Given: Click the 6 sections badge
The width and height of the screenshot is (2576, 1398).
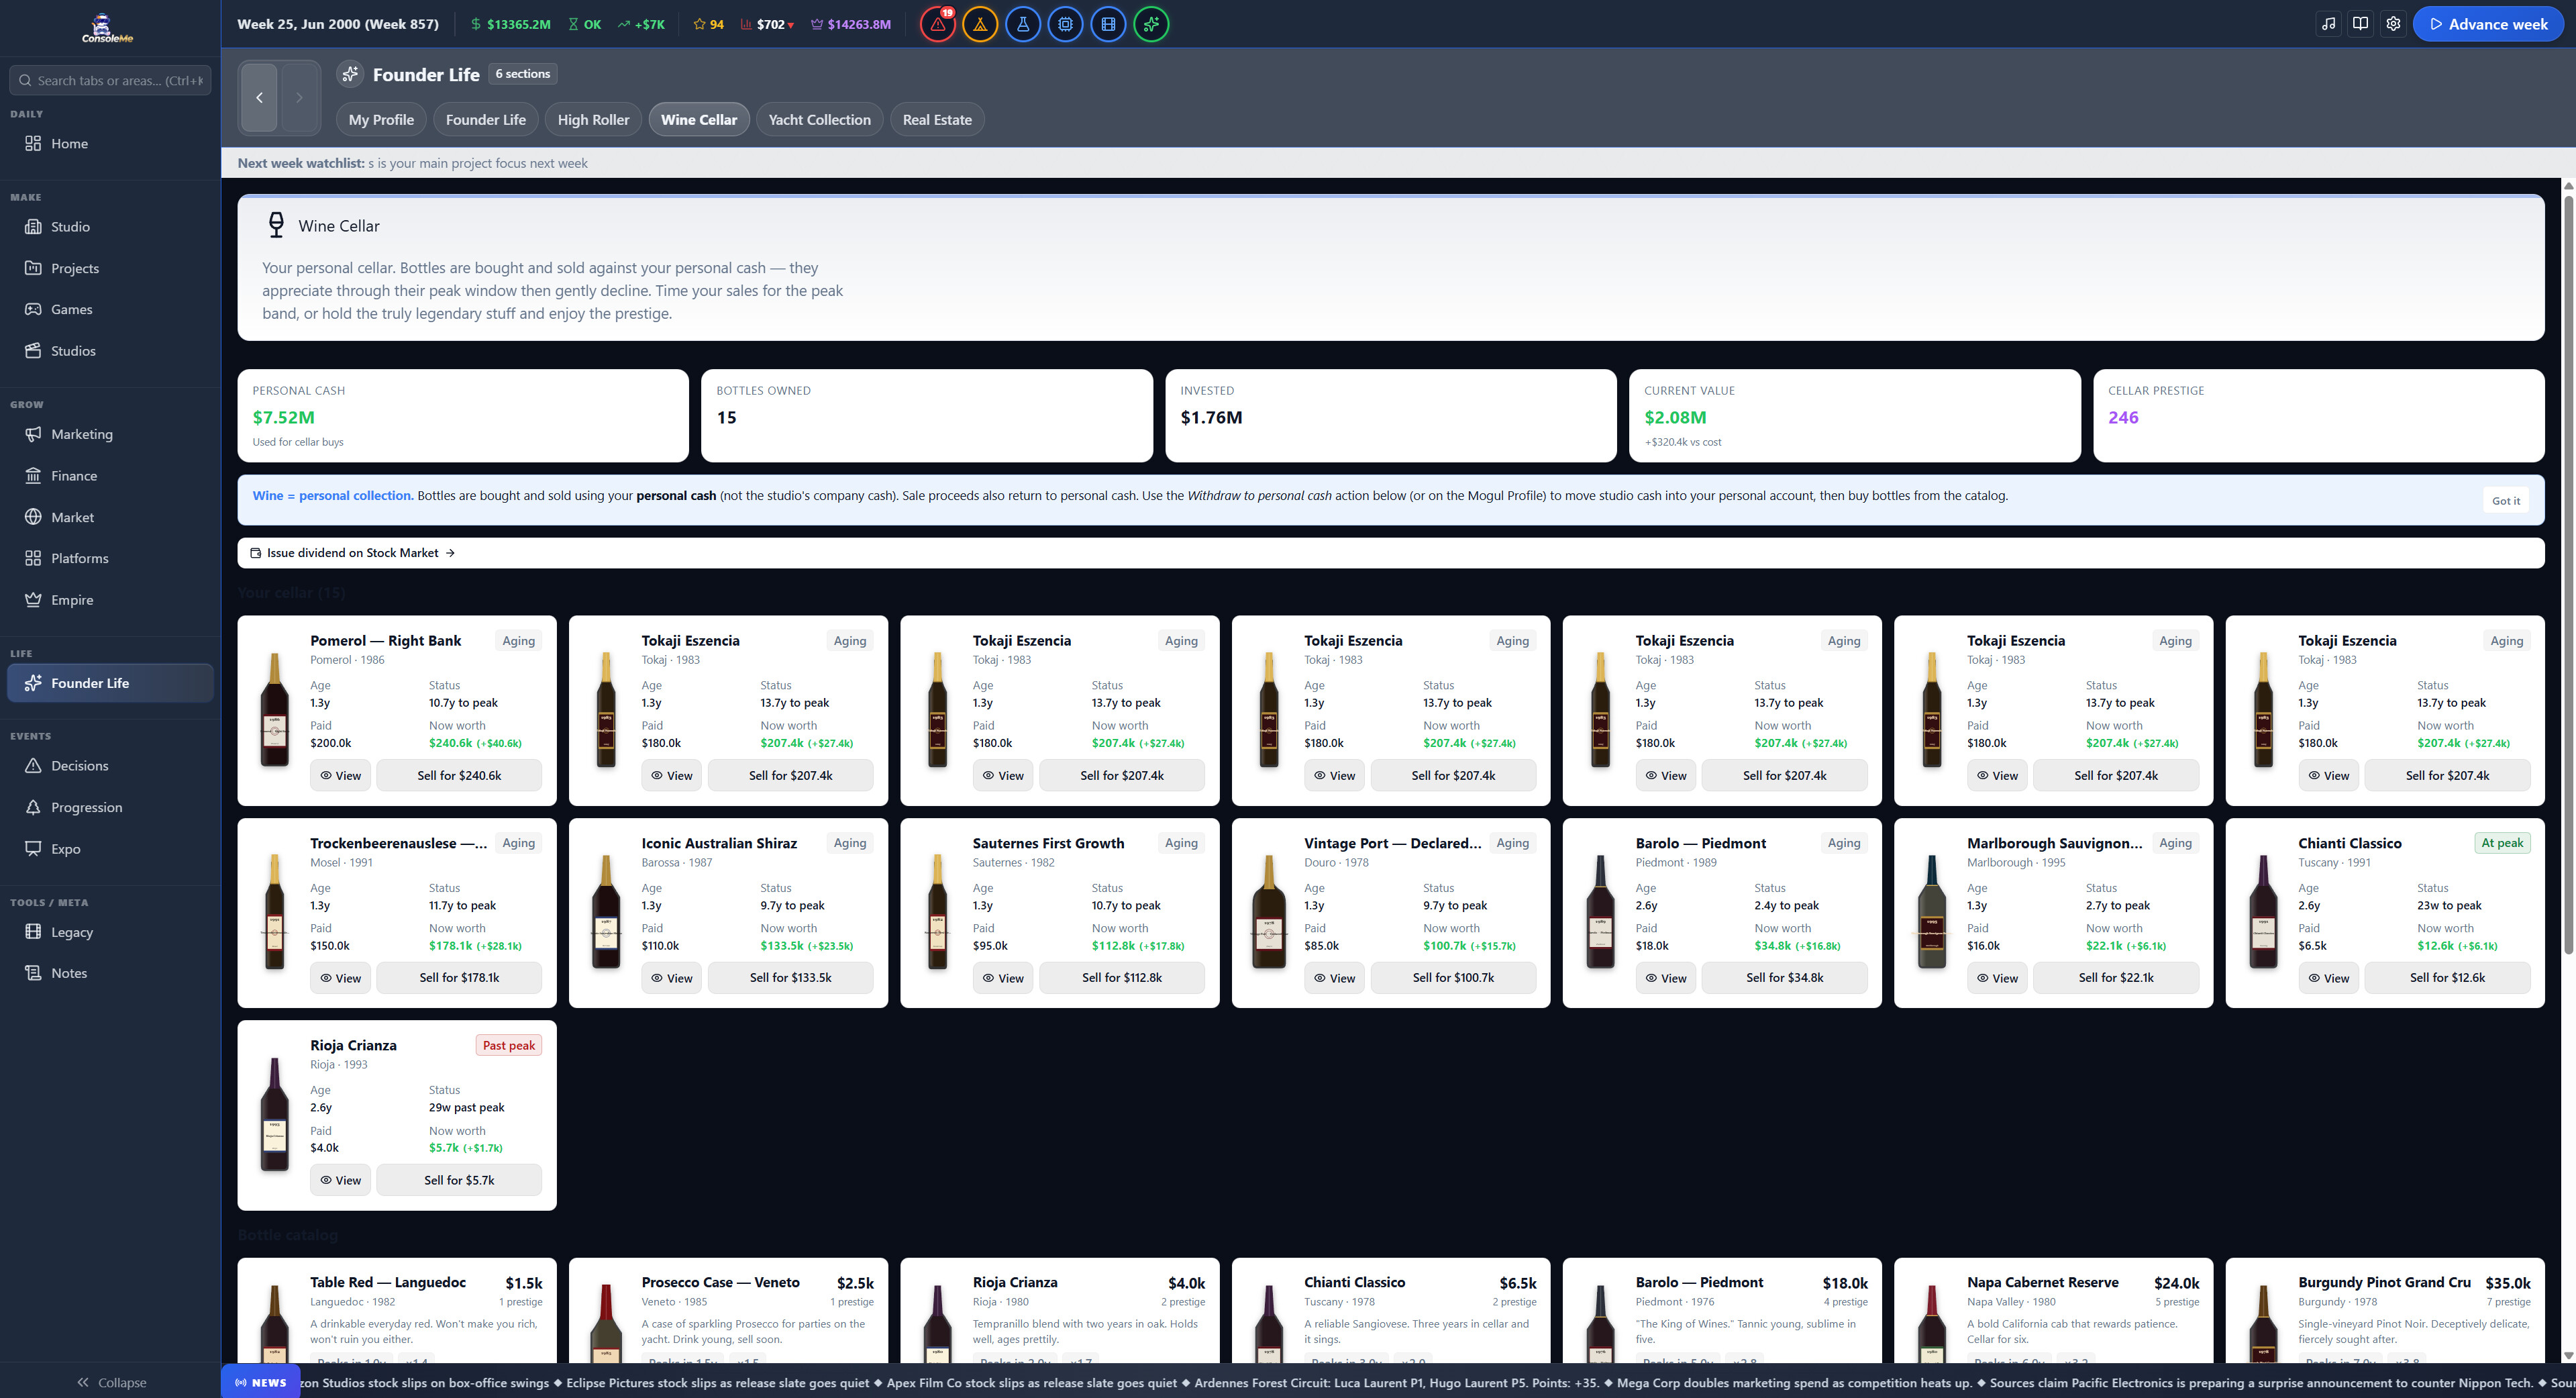Looking at the screenshot, I should click(x=523, y=74).
